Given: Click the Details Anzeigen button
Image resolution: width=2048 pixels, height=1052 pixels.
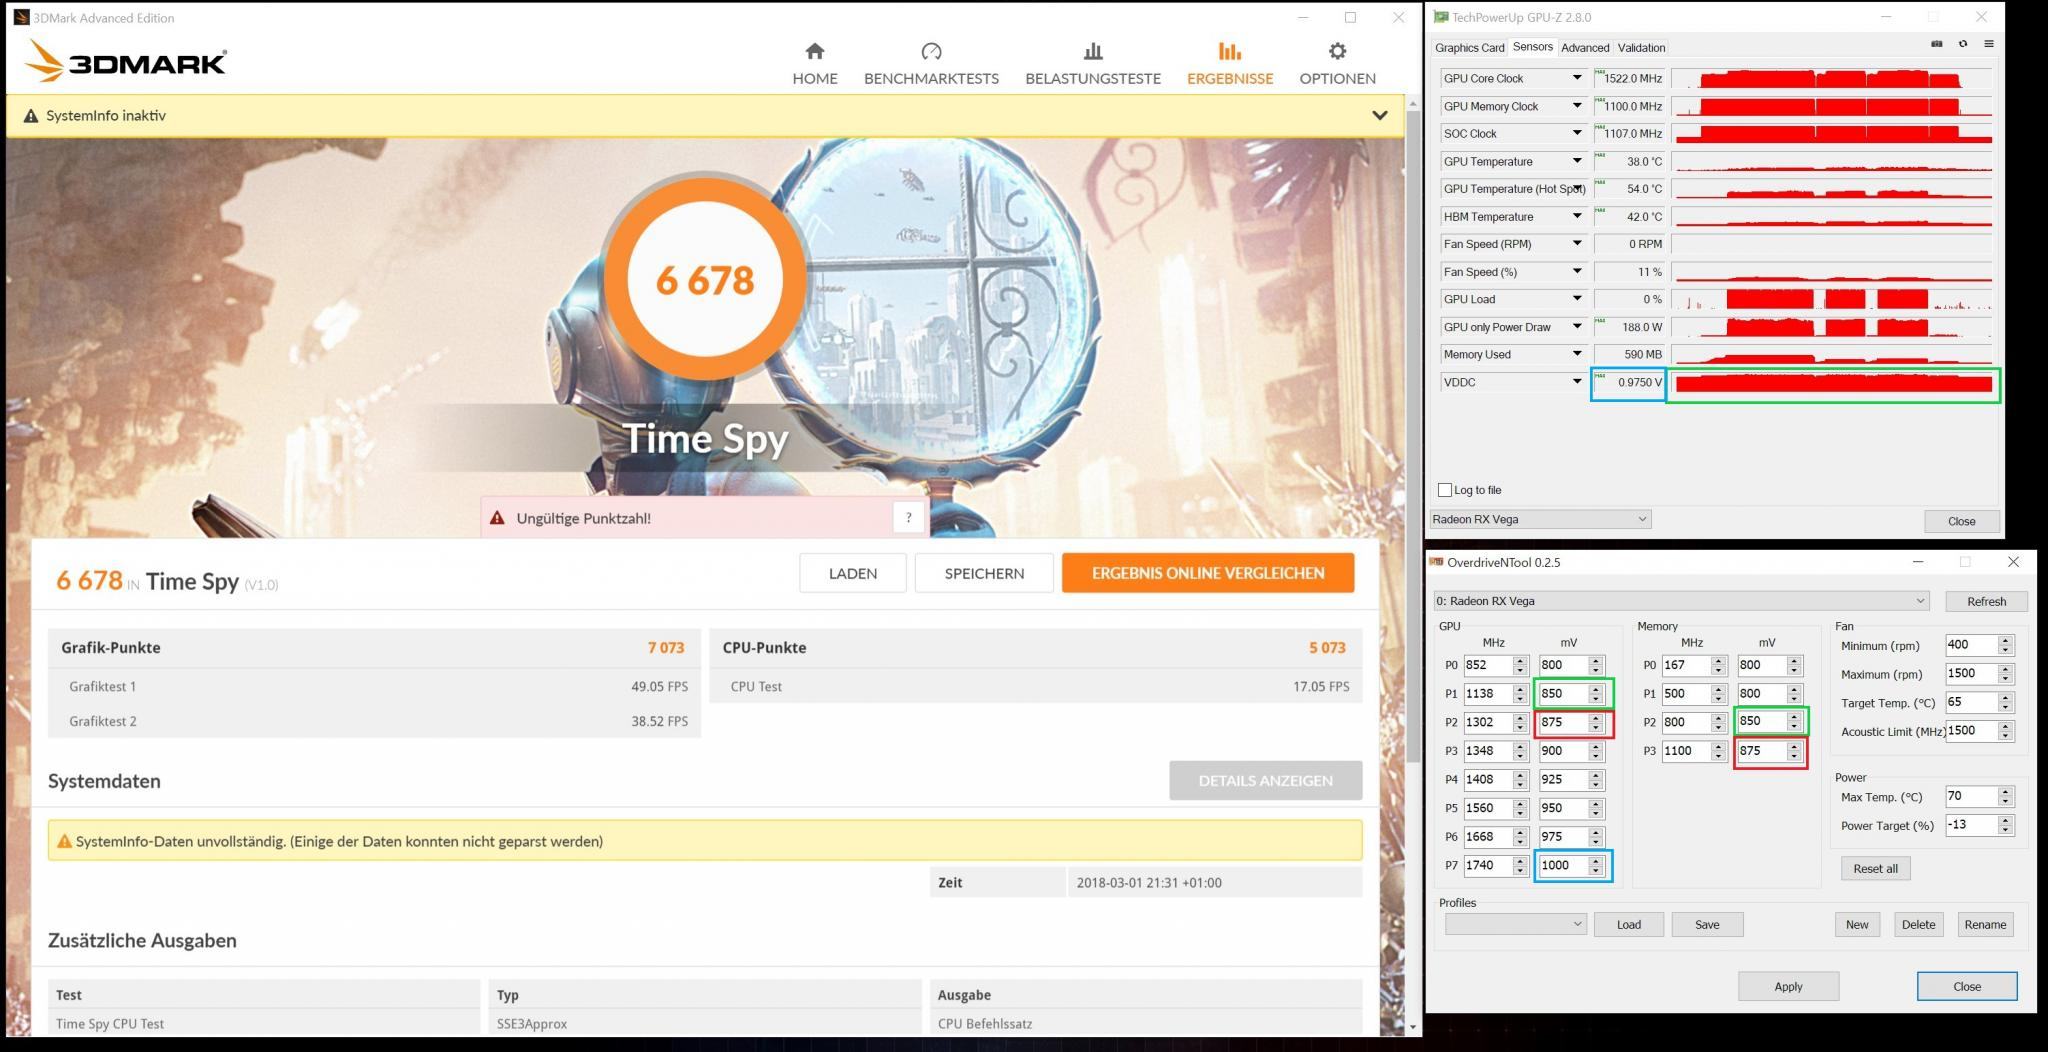Looking at the screenshot, I should [1265, 780].
